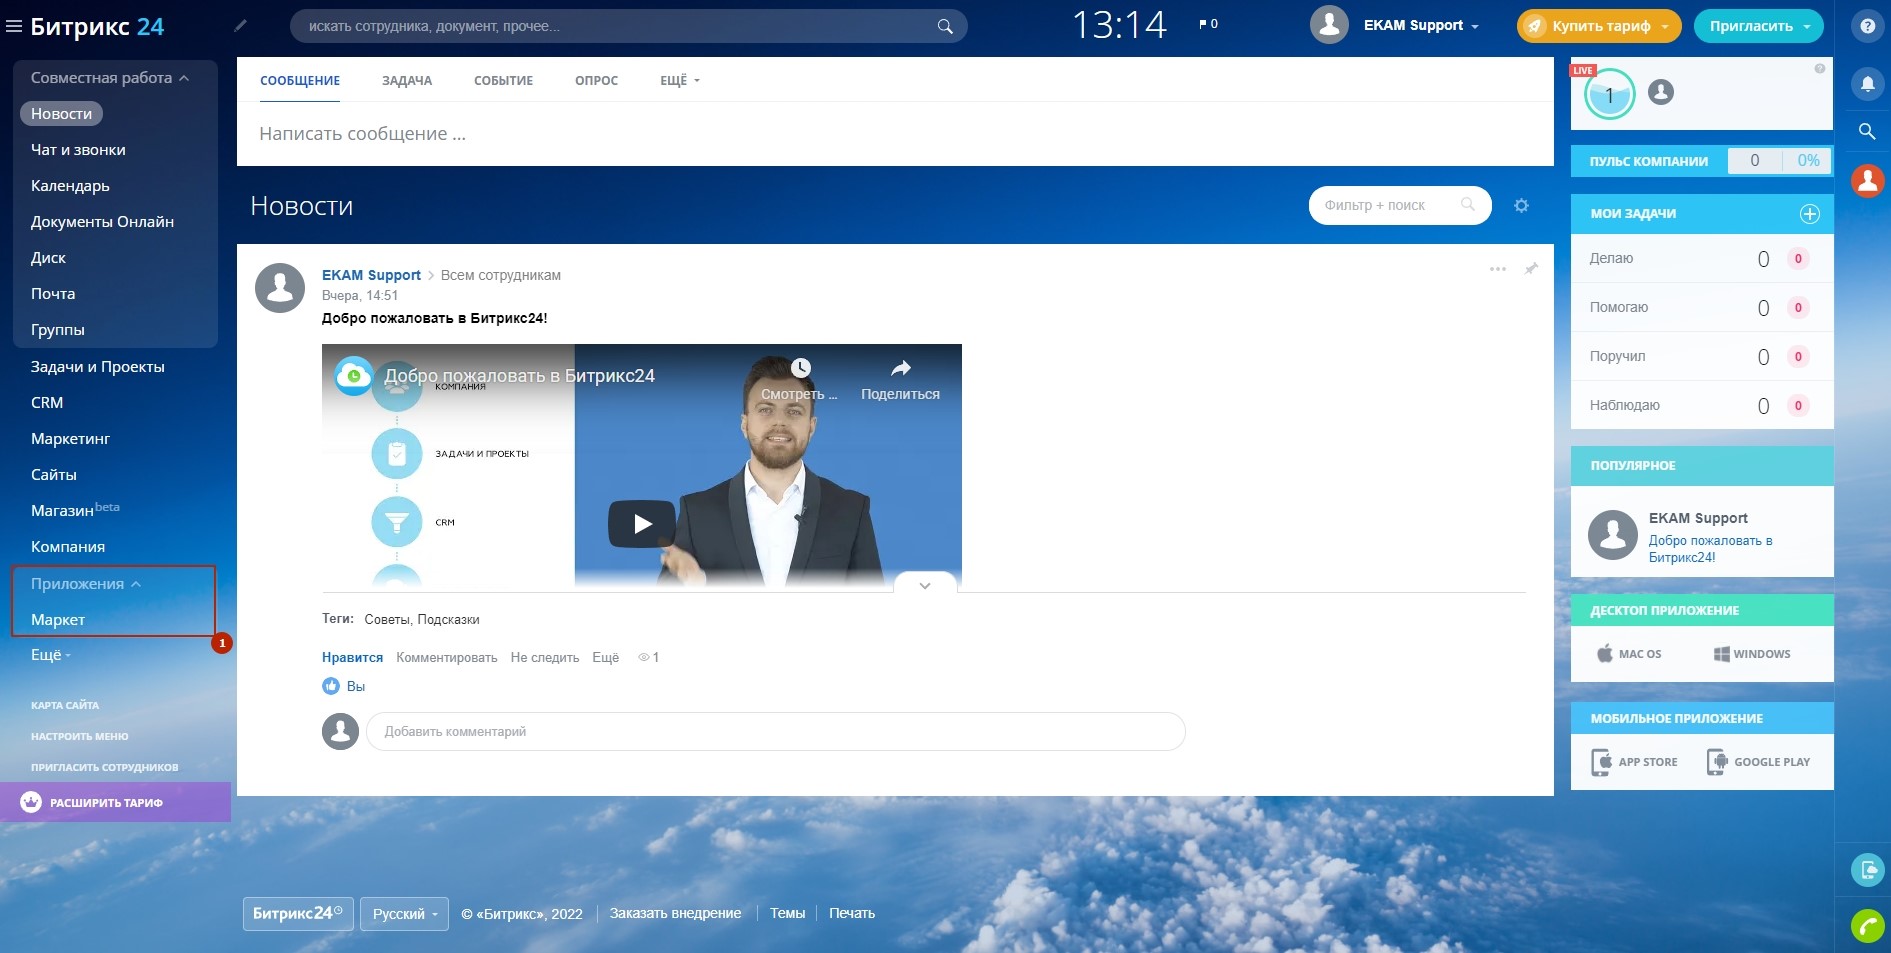Expand the post with the chevron below the video
The height and width of the screenshot is (953, 1891).
click(925, 585)
